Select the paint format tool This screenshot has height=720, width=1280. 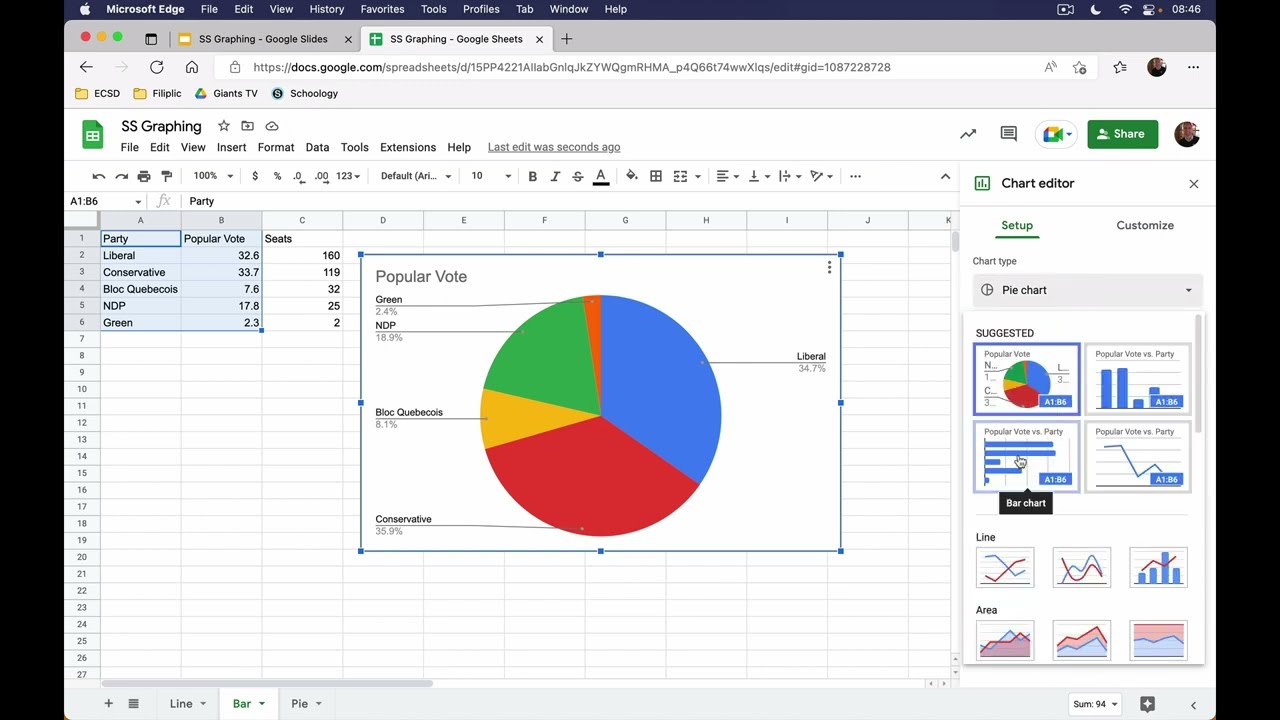click(167, 176)
